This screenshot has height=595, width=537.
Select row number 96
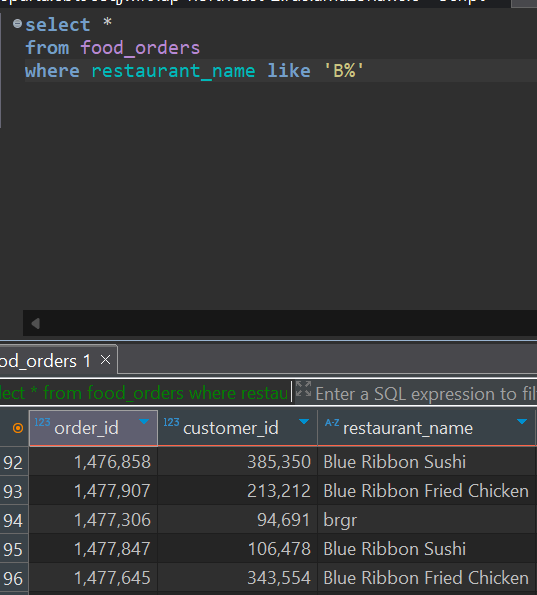pyautogui.click(x=14, y=578)
